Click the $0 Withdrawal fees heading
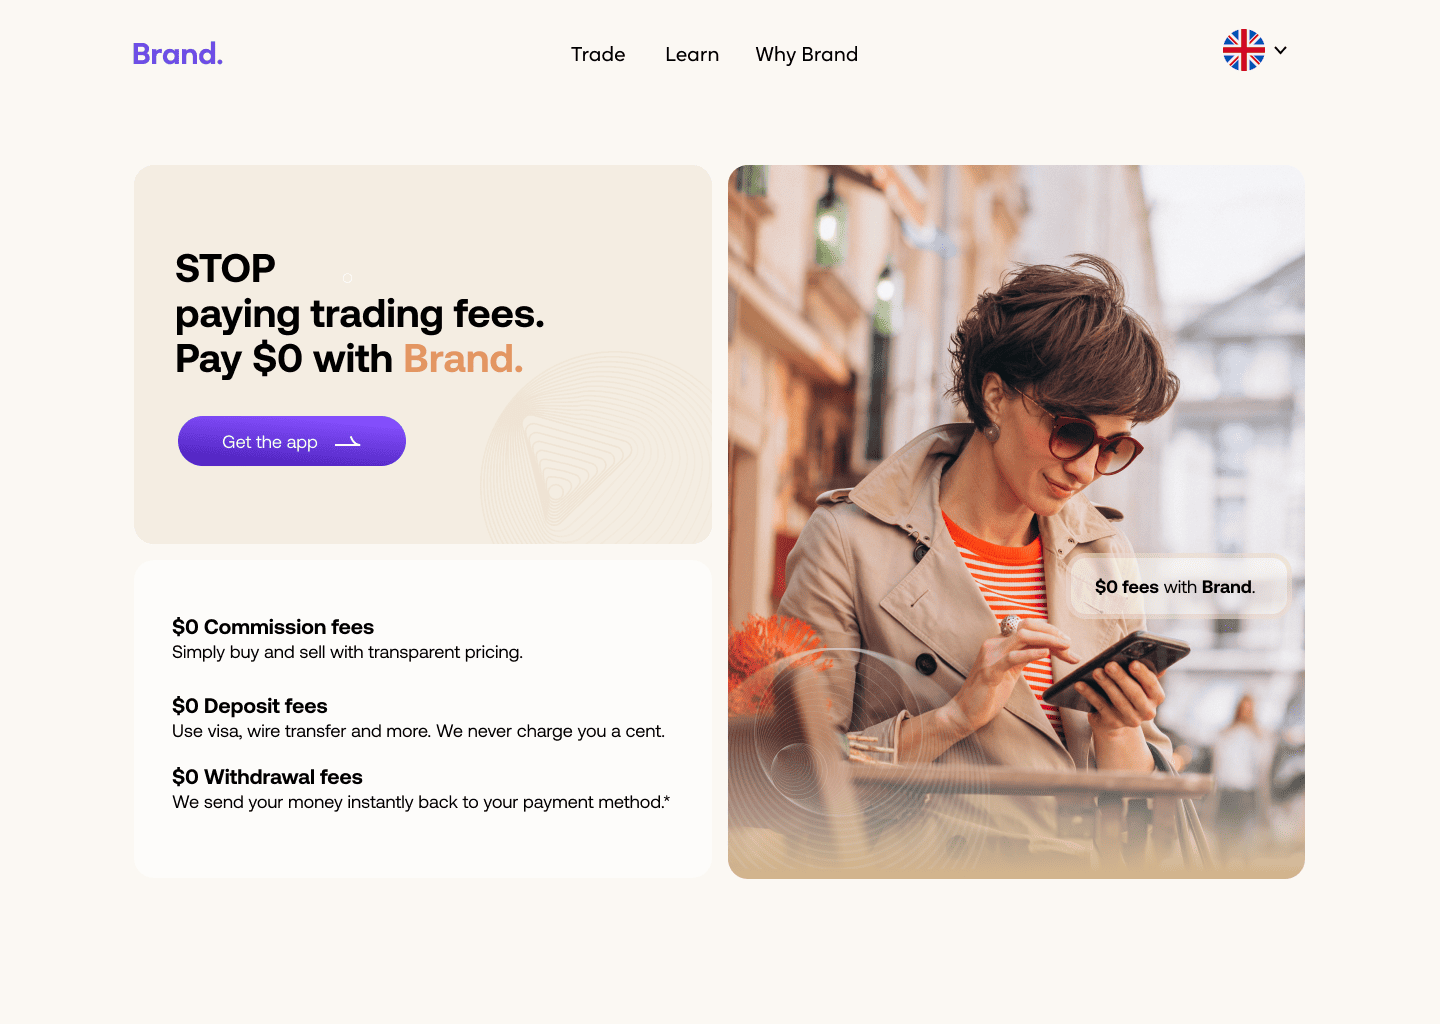This screenshot has height=1024, width=1440. coord(267,777)
